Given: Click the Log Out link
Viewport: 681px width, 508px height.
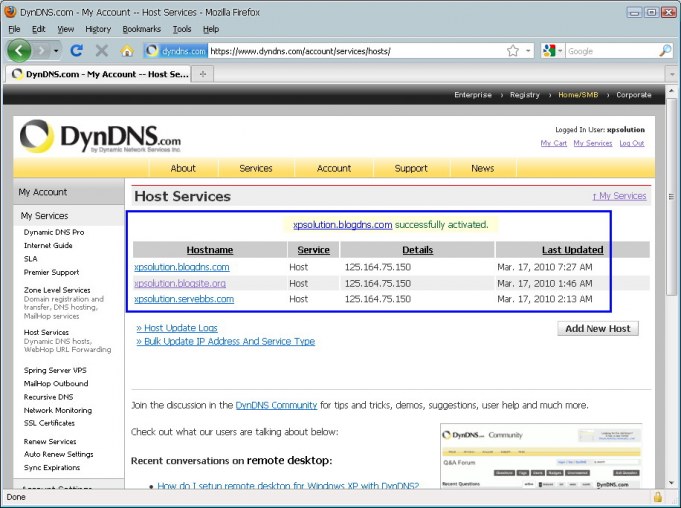Looking at the screenshot, I should pos(632,143).
